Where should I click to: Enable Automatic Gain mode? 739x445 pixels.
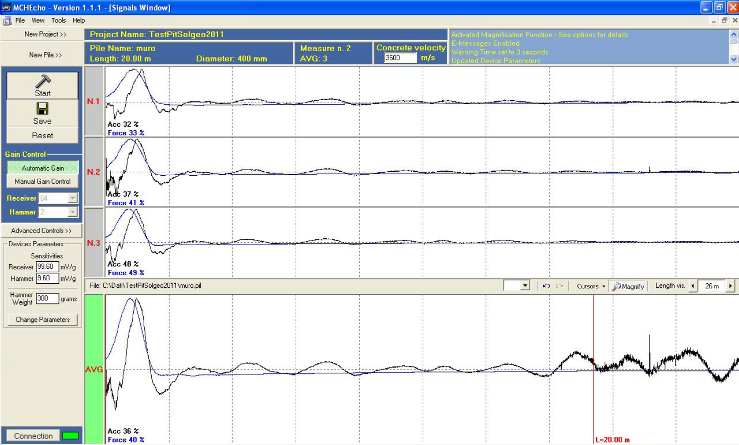pos(42,168)
